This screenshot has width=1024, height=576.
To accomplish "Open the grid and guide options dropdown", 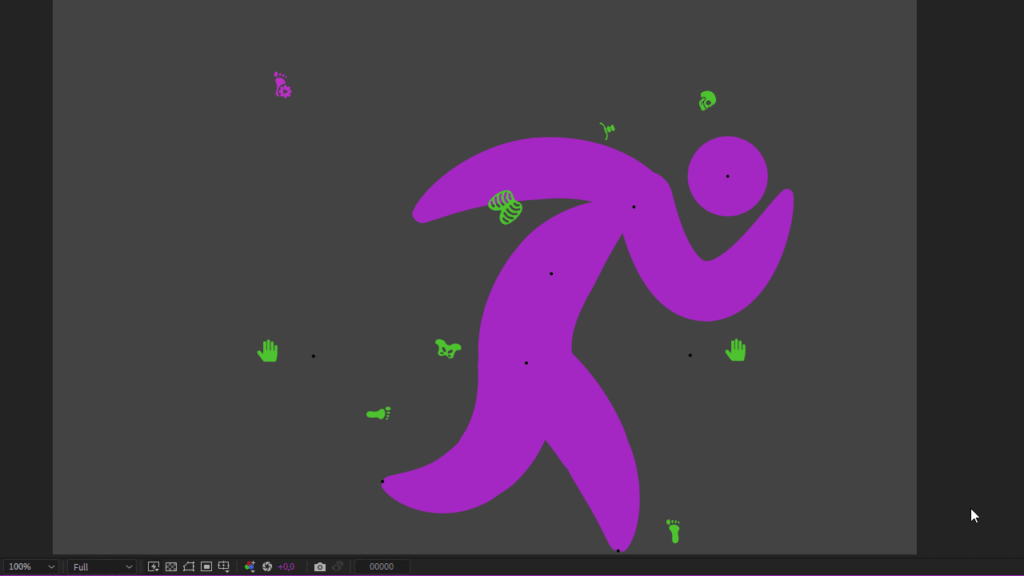I will tap(224, 567).
